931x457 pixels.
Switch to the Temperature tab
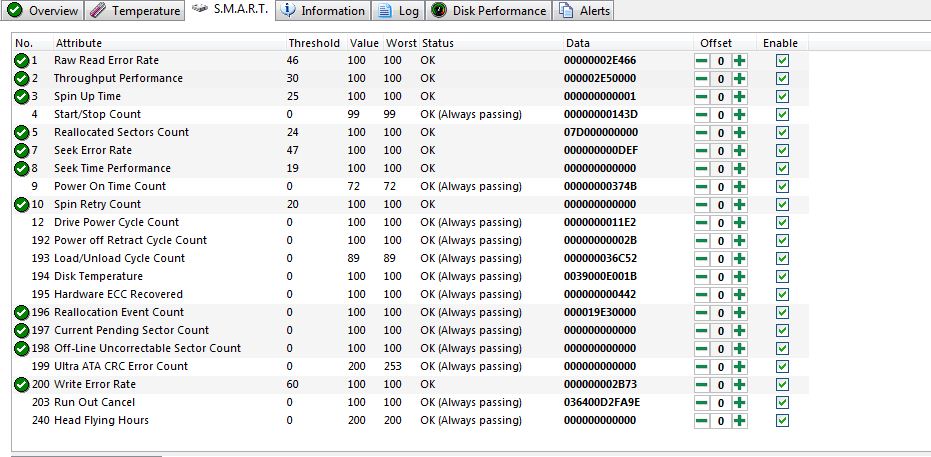point(136,11)
